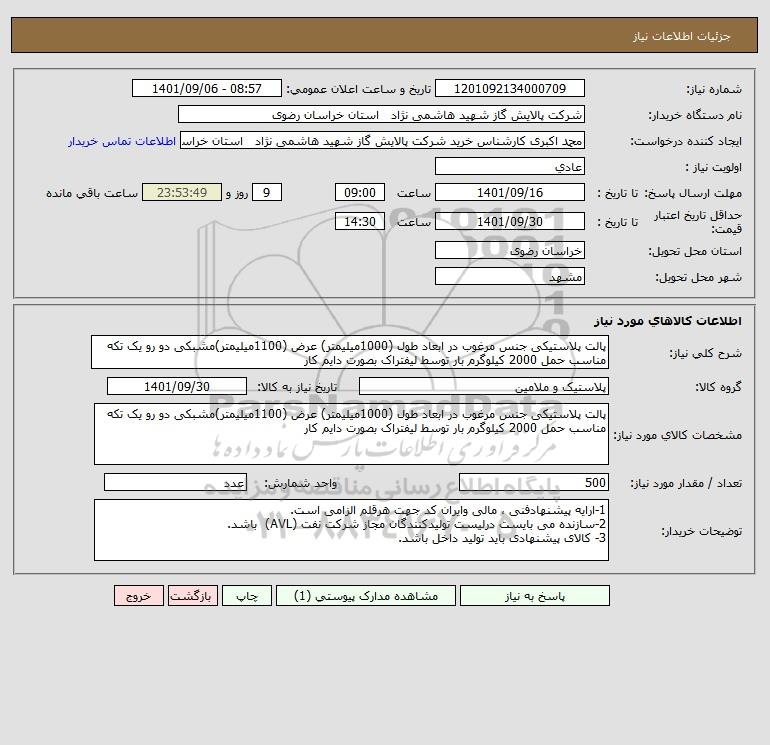Viewport: 770px width, 745px height.
Task: Select the response deadline date 1401/09/16
Action: click(510, 193)
